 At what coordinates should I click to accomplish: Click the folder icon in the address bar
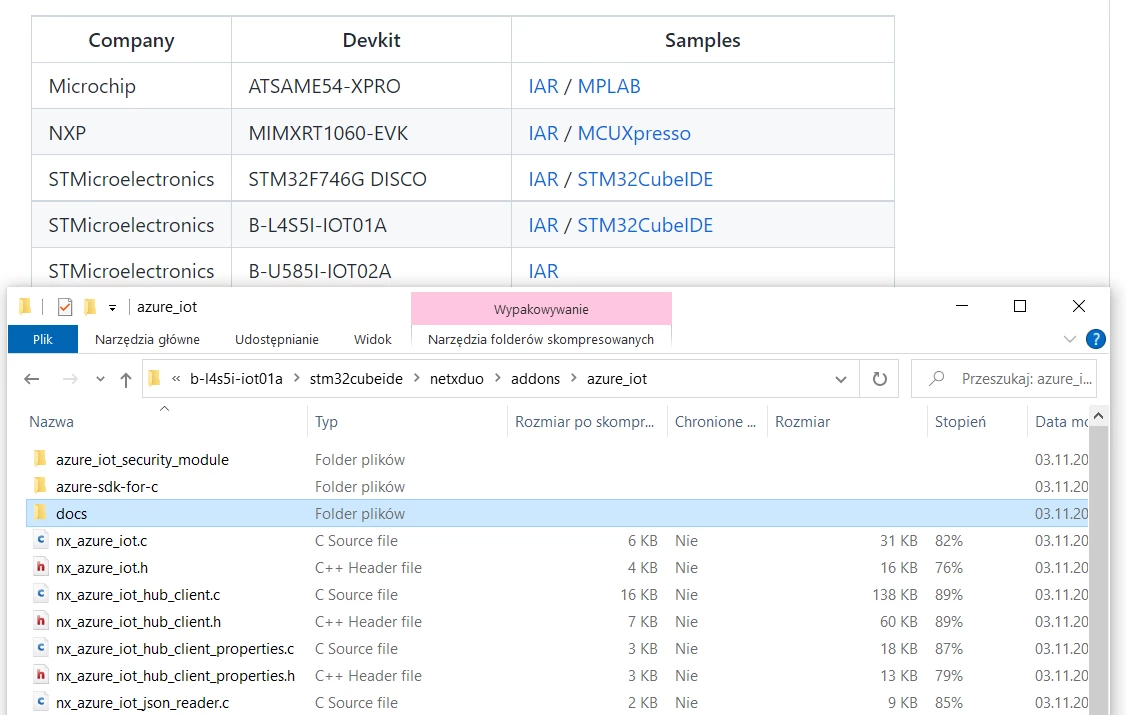pyautogui.click(x=154, y=378)
